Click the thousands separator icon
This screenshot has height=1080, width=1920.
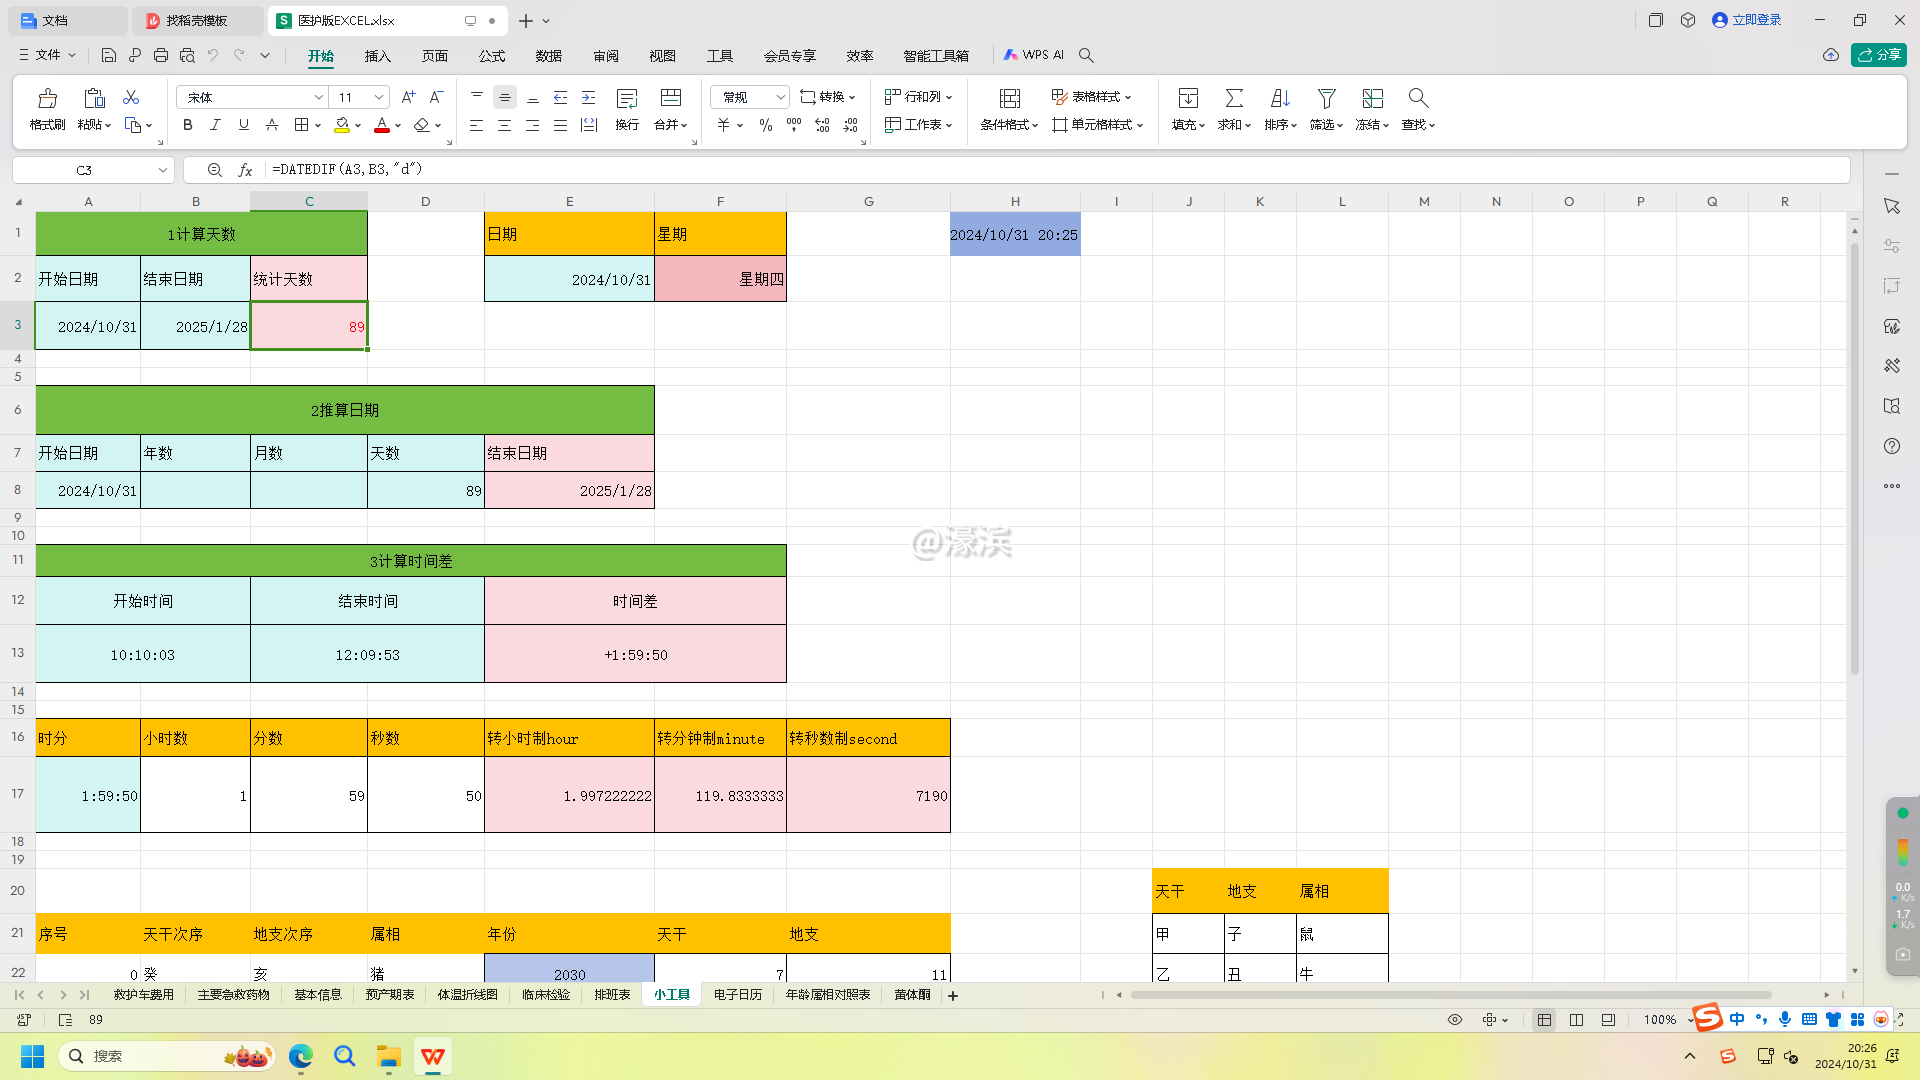click(794, 125)
